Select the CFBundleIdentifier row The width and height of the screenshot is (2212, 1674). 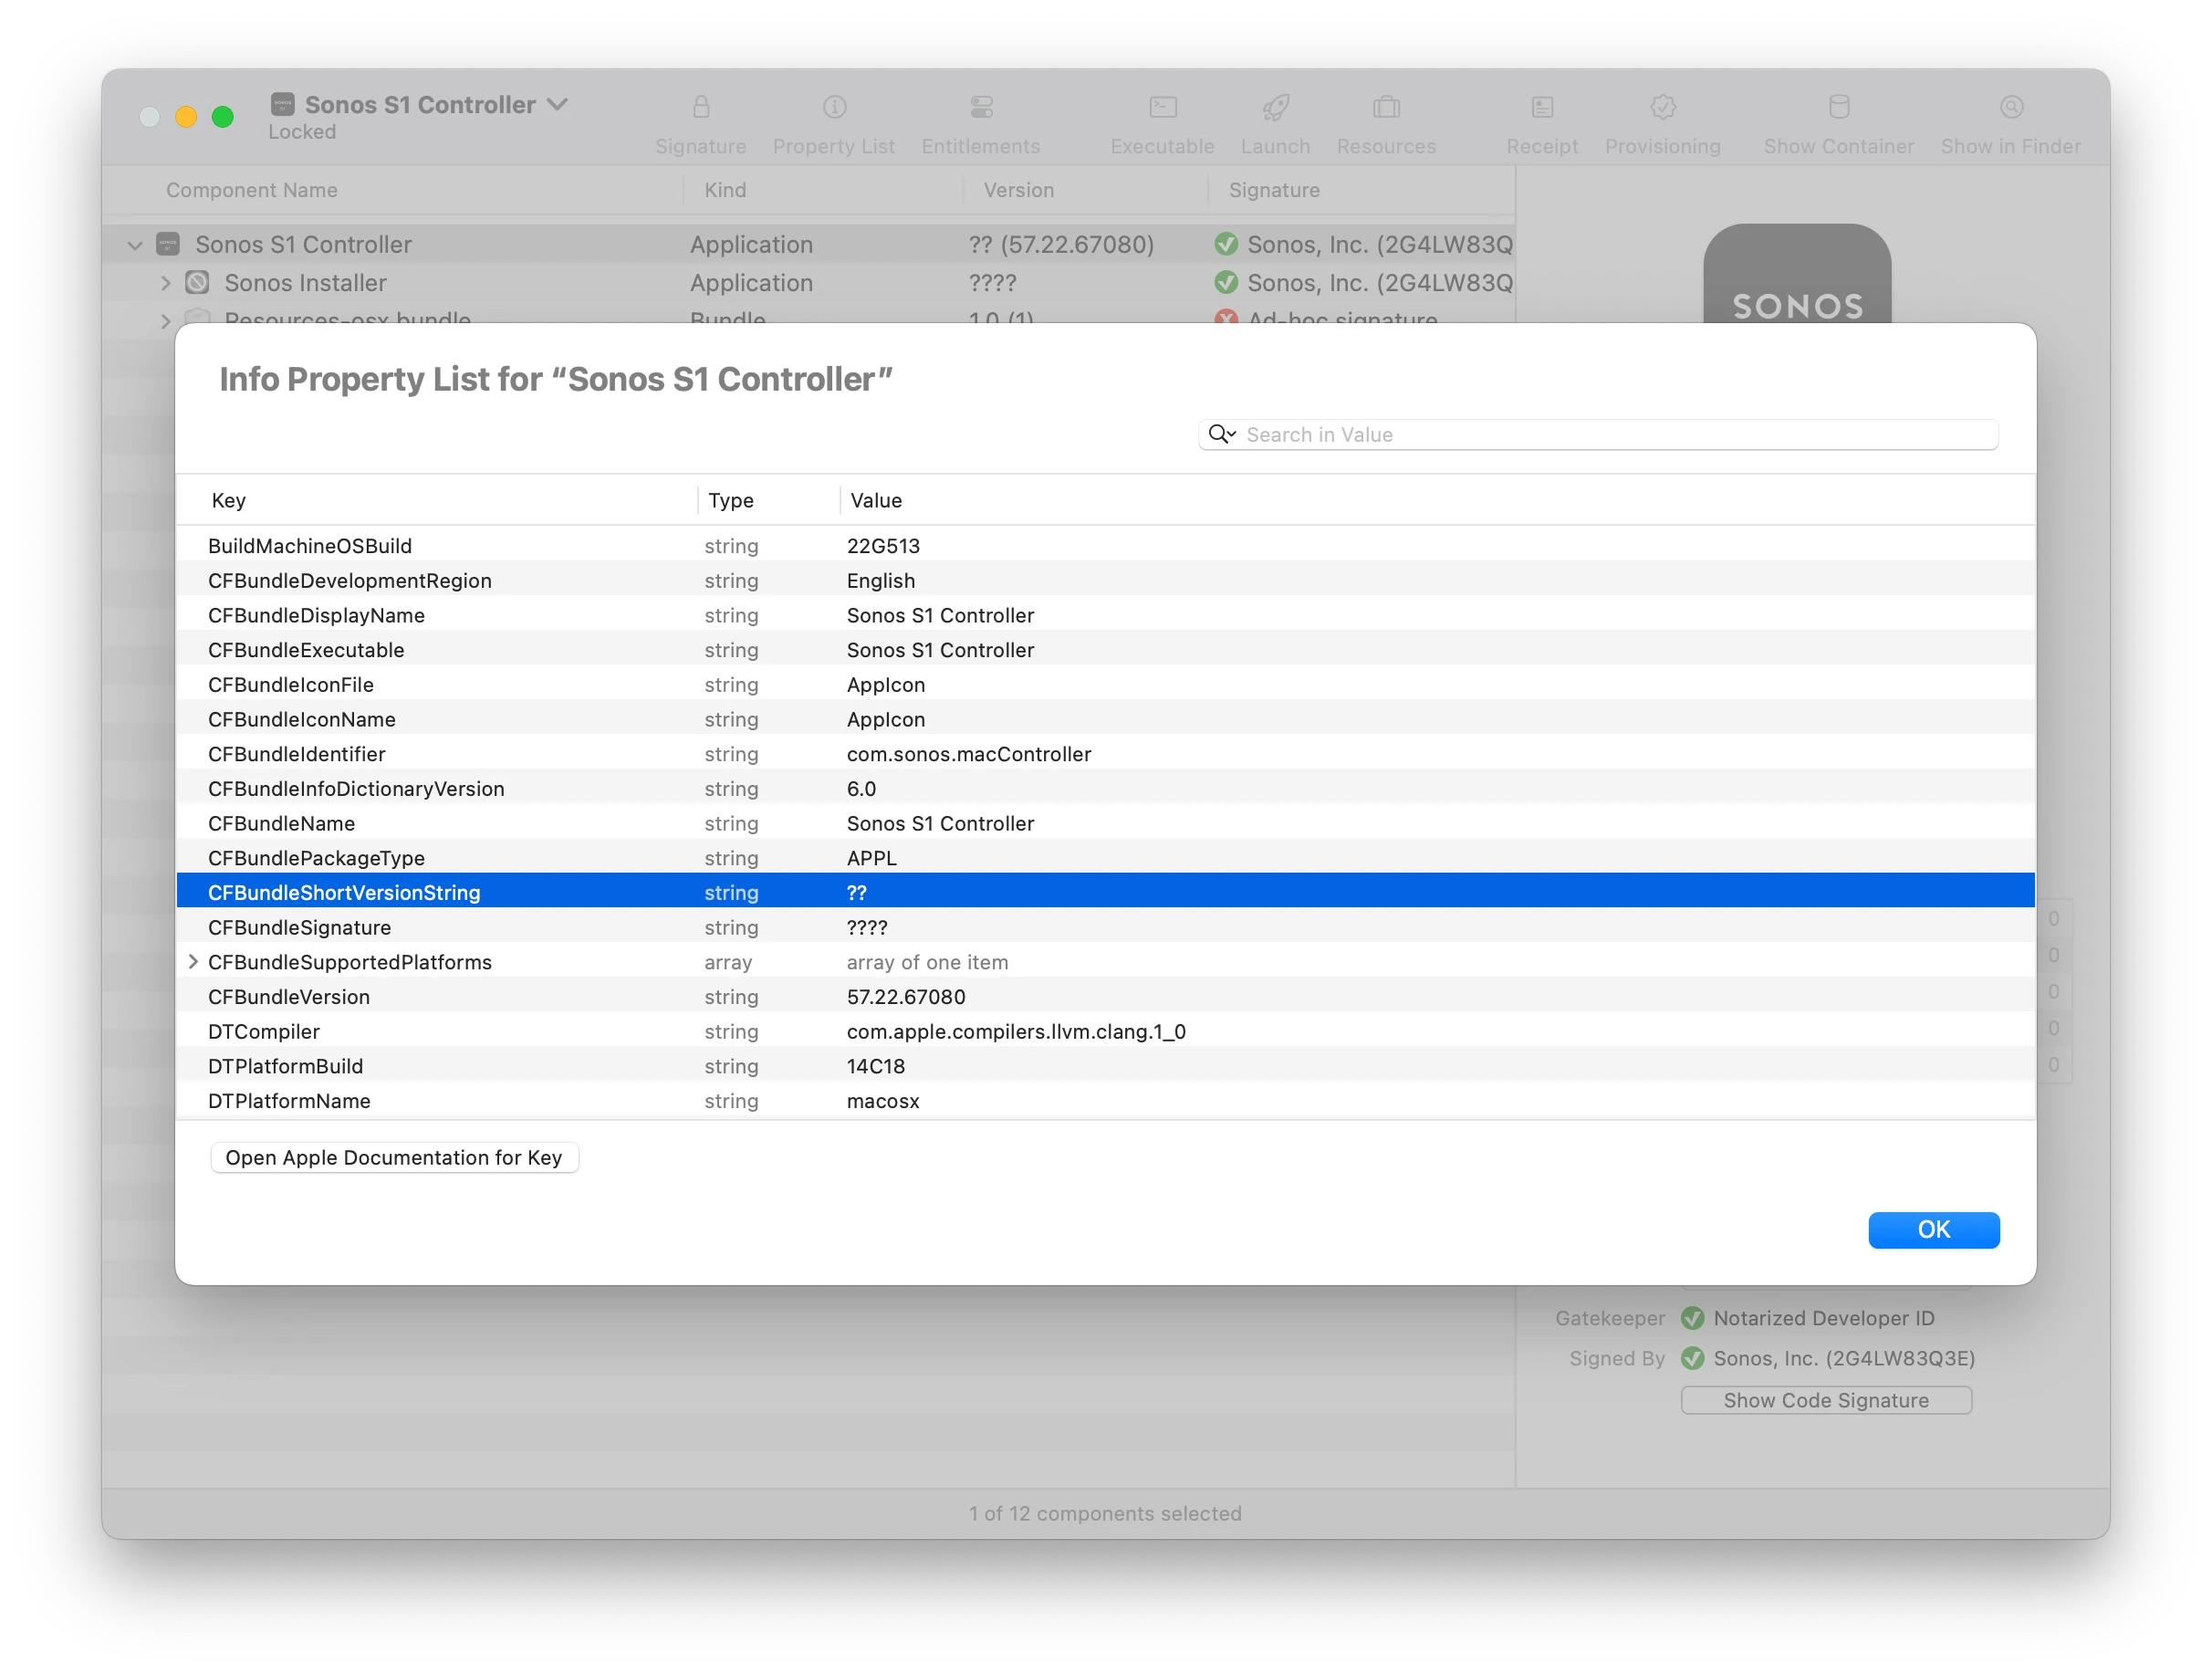pyautogui.click(x=1105, y=754)
